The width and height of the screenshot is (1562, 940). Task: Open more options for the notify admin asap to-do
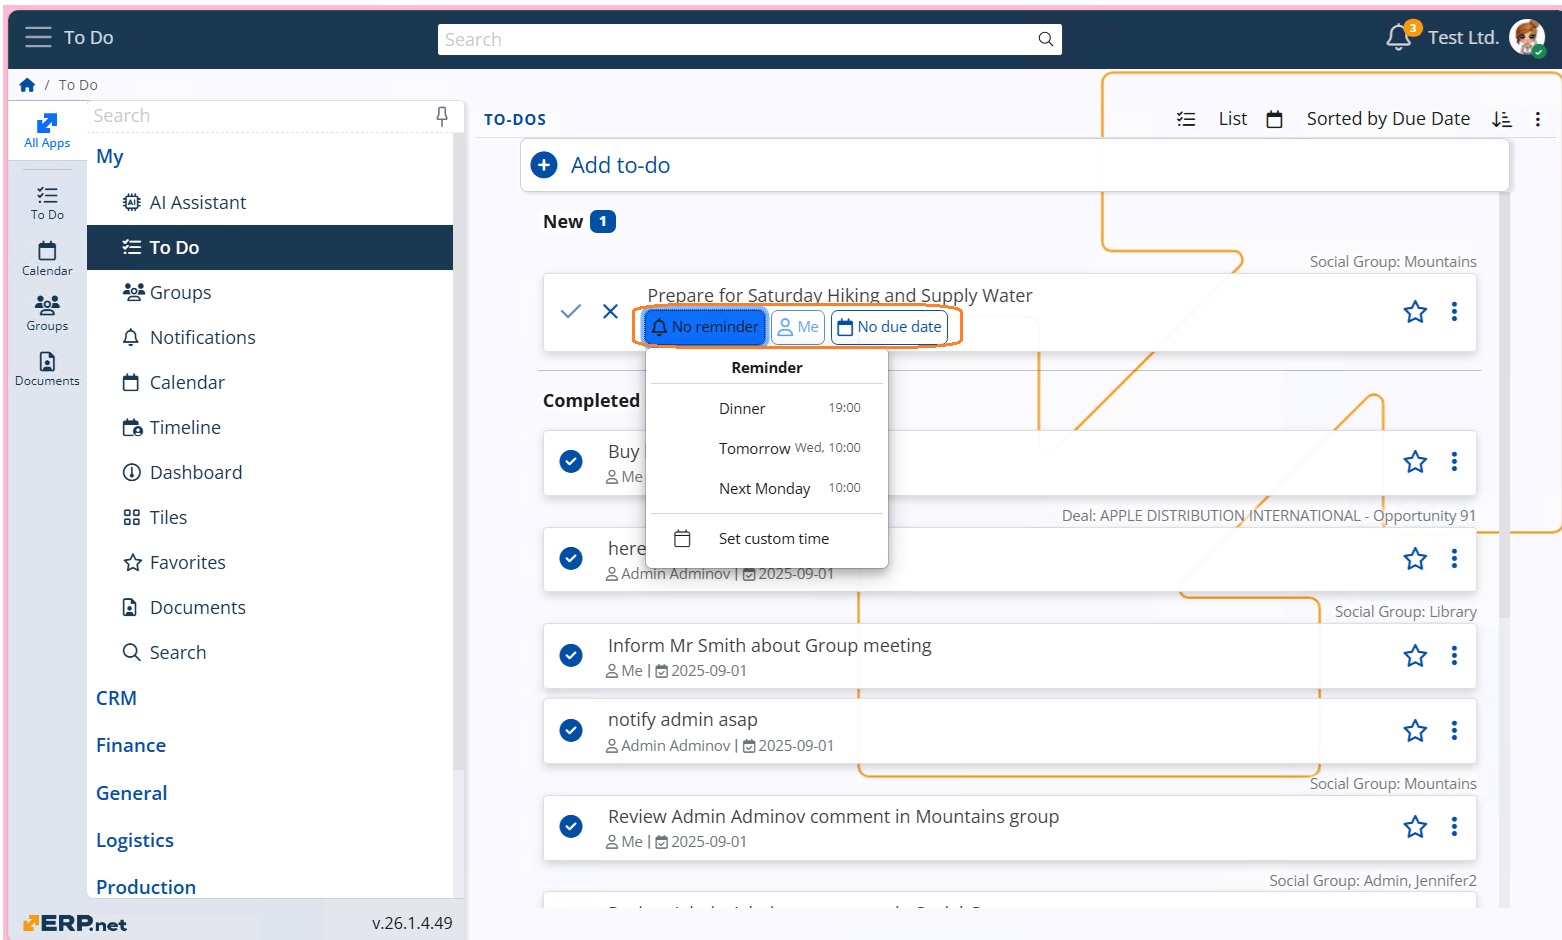pyautogui.click(x=1454, y=730)
